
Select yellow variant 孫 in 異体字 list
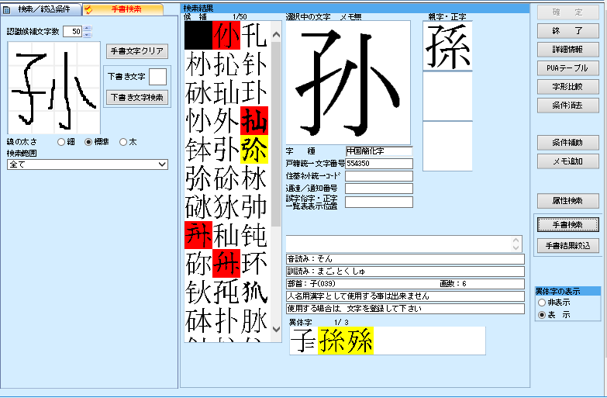332,340
